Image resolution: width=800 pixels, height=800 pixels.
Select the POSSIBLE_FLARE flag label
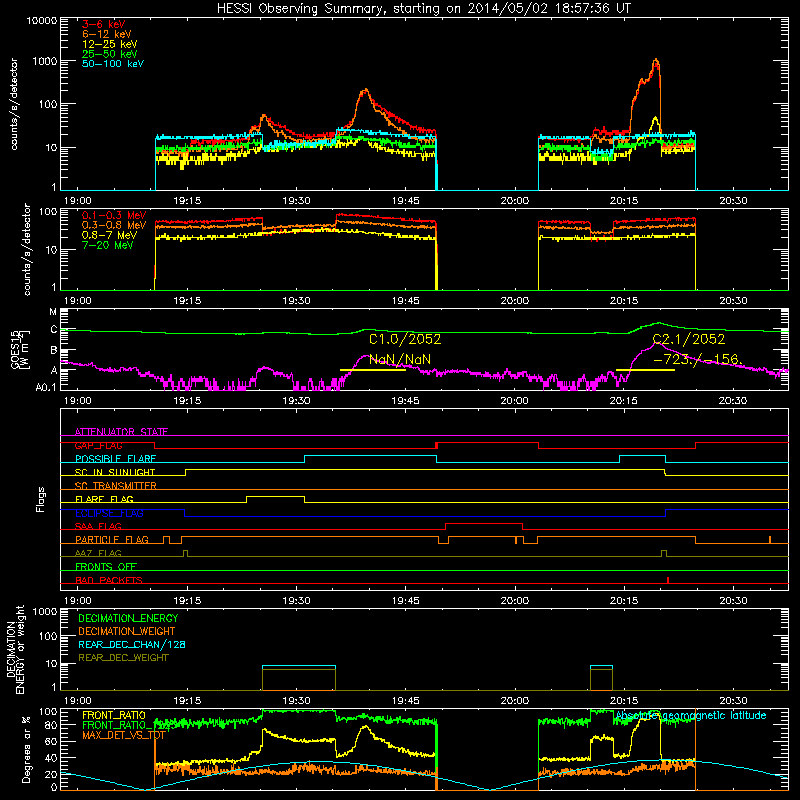pyautogui.click(x=115, y=459)
